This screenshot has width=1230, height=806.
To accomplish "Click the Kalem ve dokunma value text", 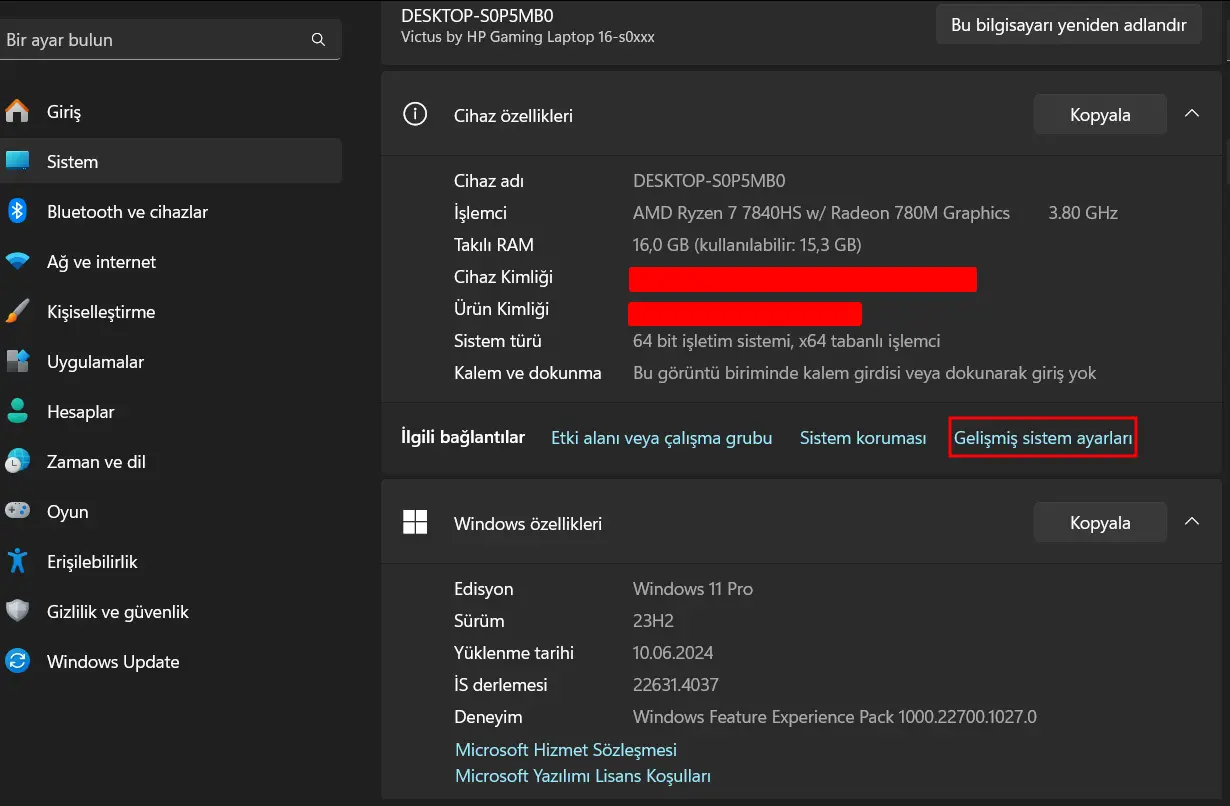I will pyautogui.click(x=865, y=373).
